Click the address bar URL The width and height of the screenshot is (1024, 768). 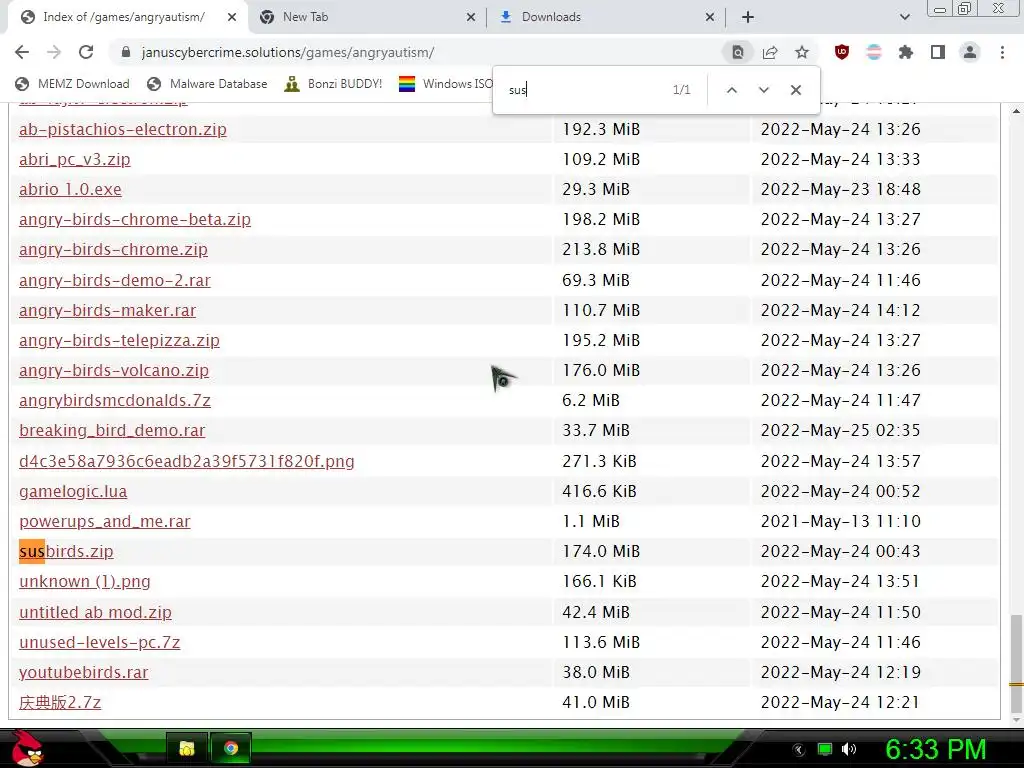(287, 52)
